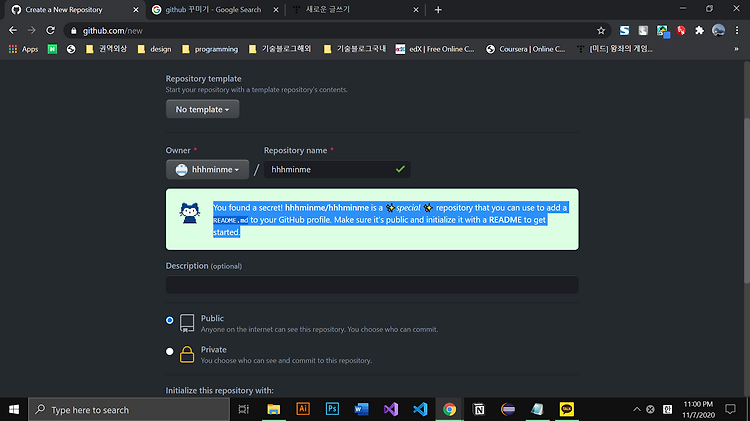
Task: Open the design bookmarks folder
Action: tap(154, 49)
